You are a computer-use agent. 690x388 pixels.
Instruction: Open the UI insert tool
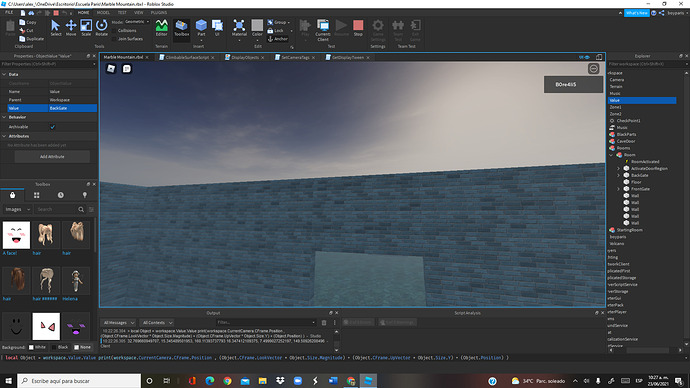(217, 28)
